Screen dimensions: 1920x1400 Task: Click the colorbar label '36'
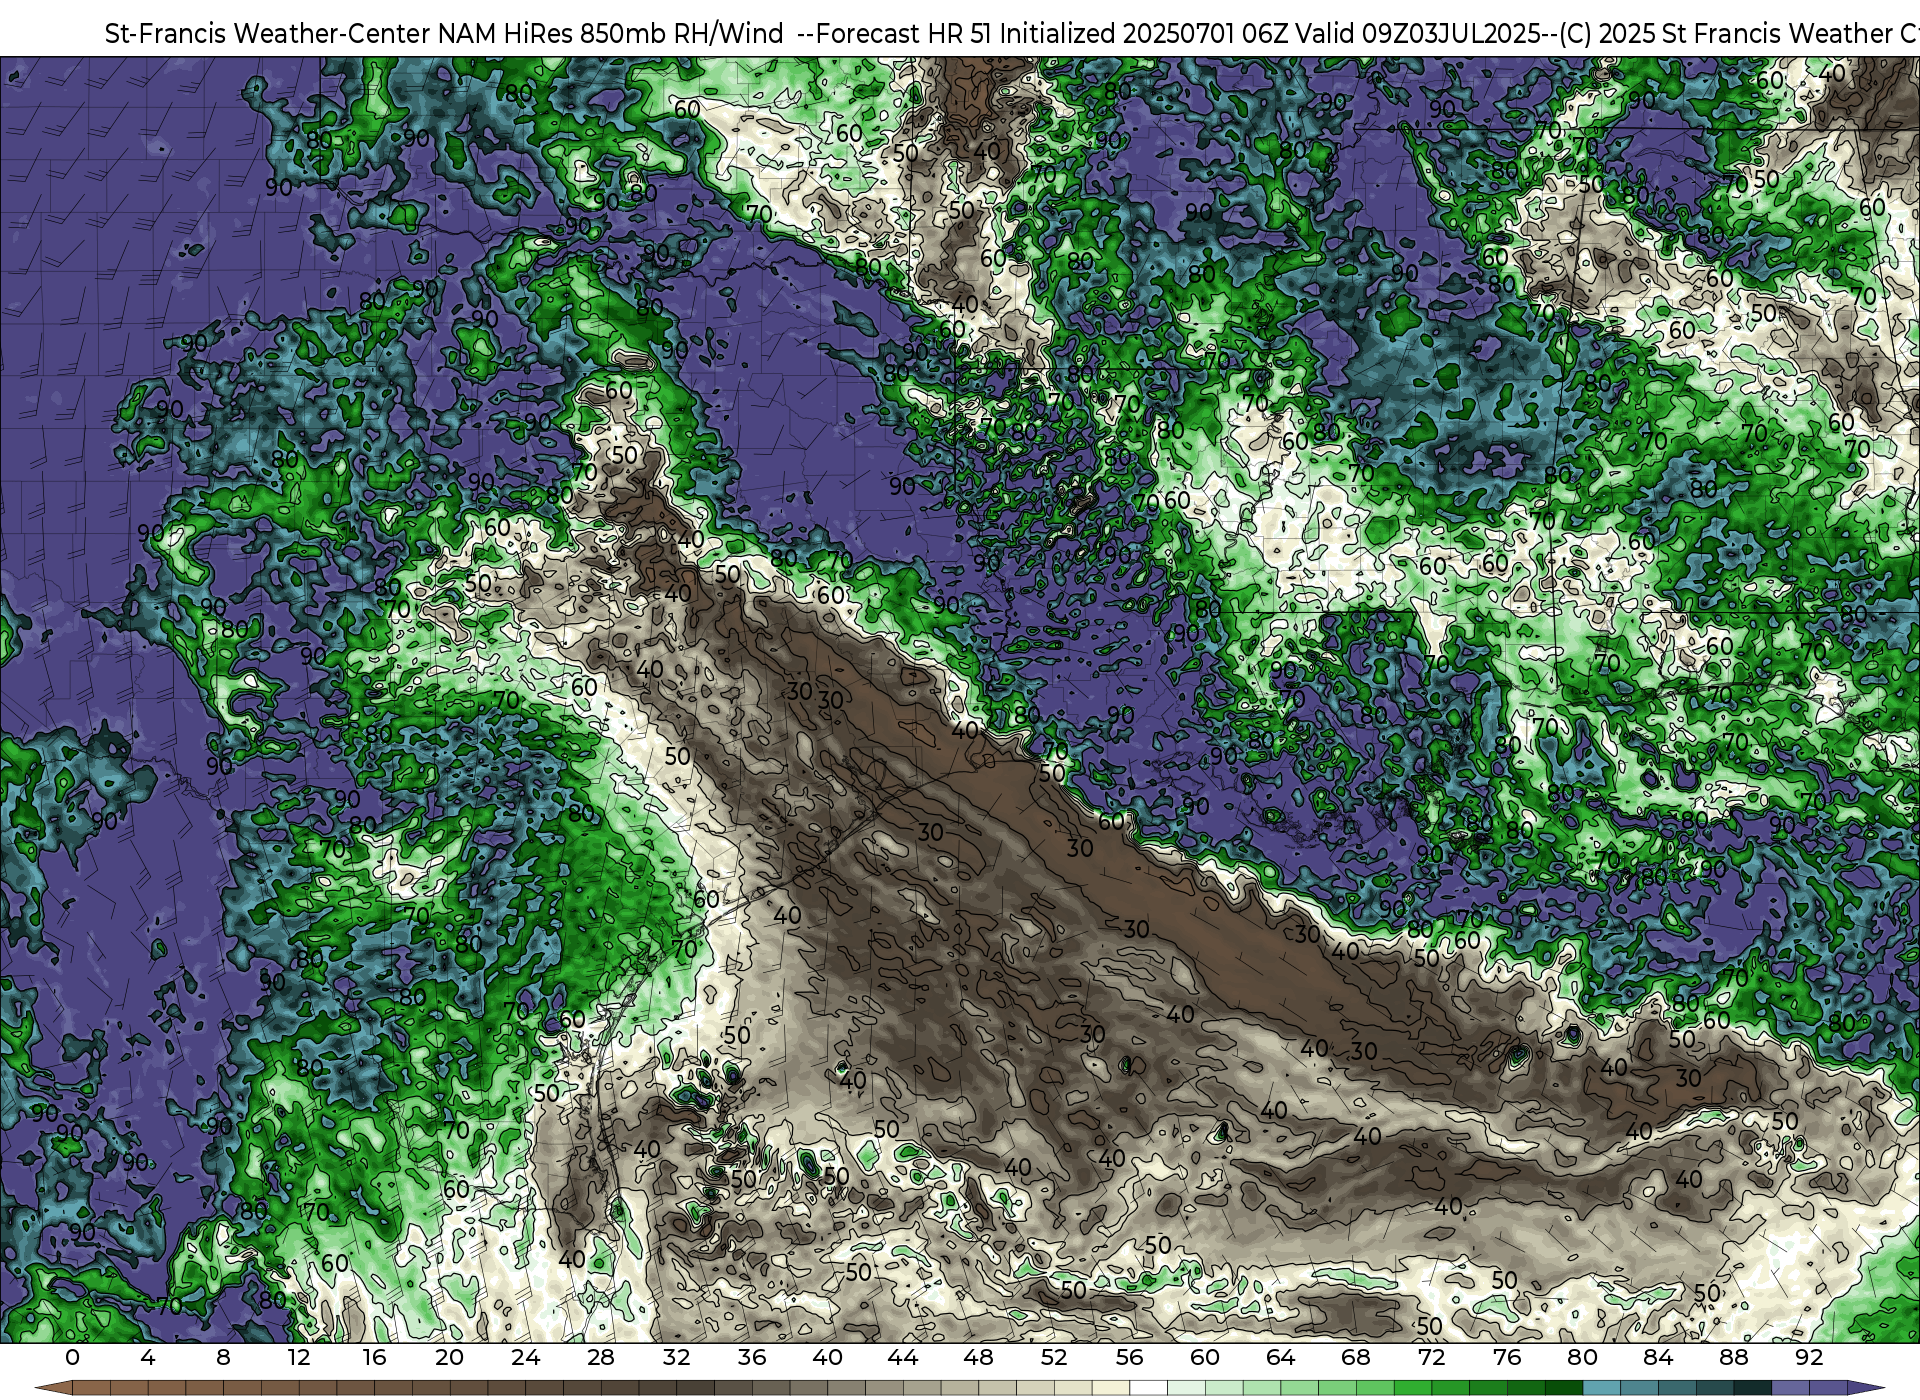coord(752,1357)
